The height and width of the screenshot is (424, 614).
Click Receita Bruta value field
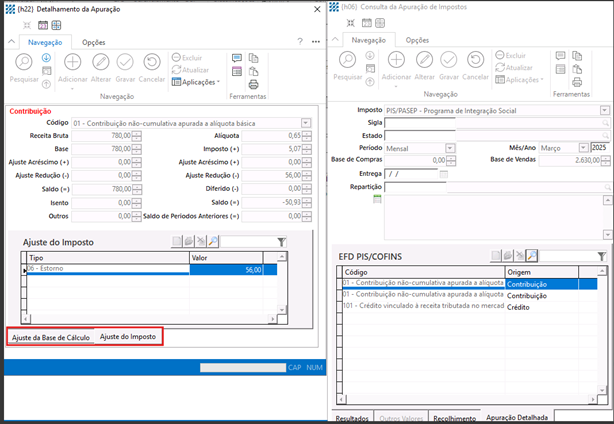tap(102, 136)
